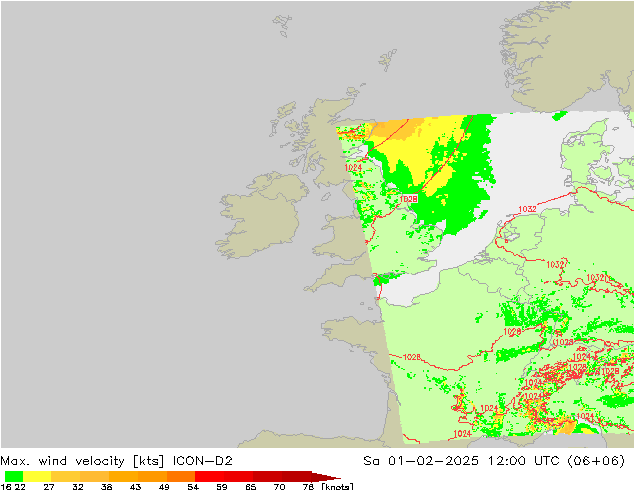The width and height of the screenshot is (634, 490).
Task: Click the '1032' isobar label near the German Bight
Action: coord(527,209)
